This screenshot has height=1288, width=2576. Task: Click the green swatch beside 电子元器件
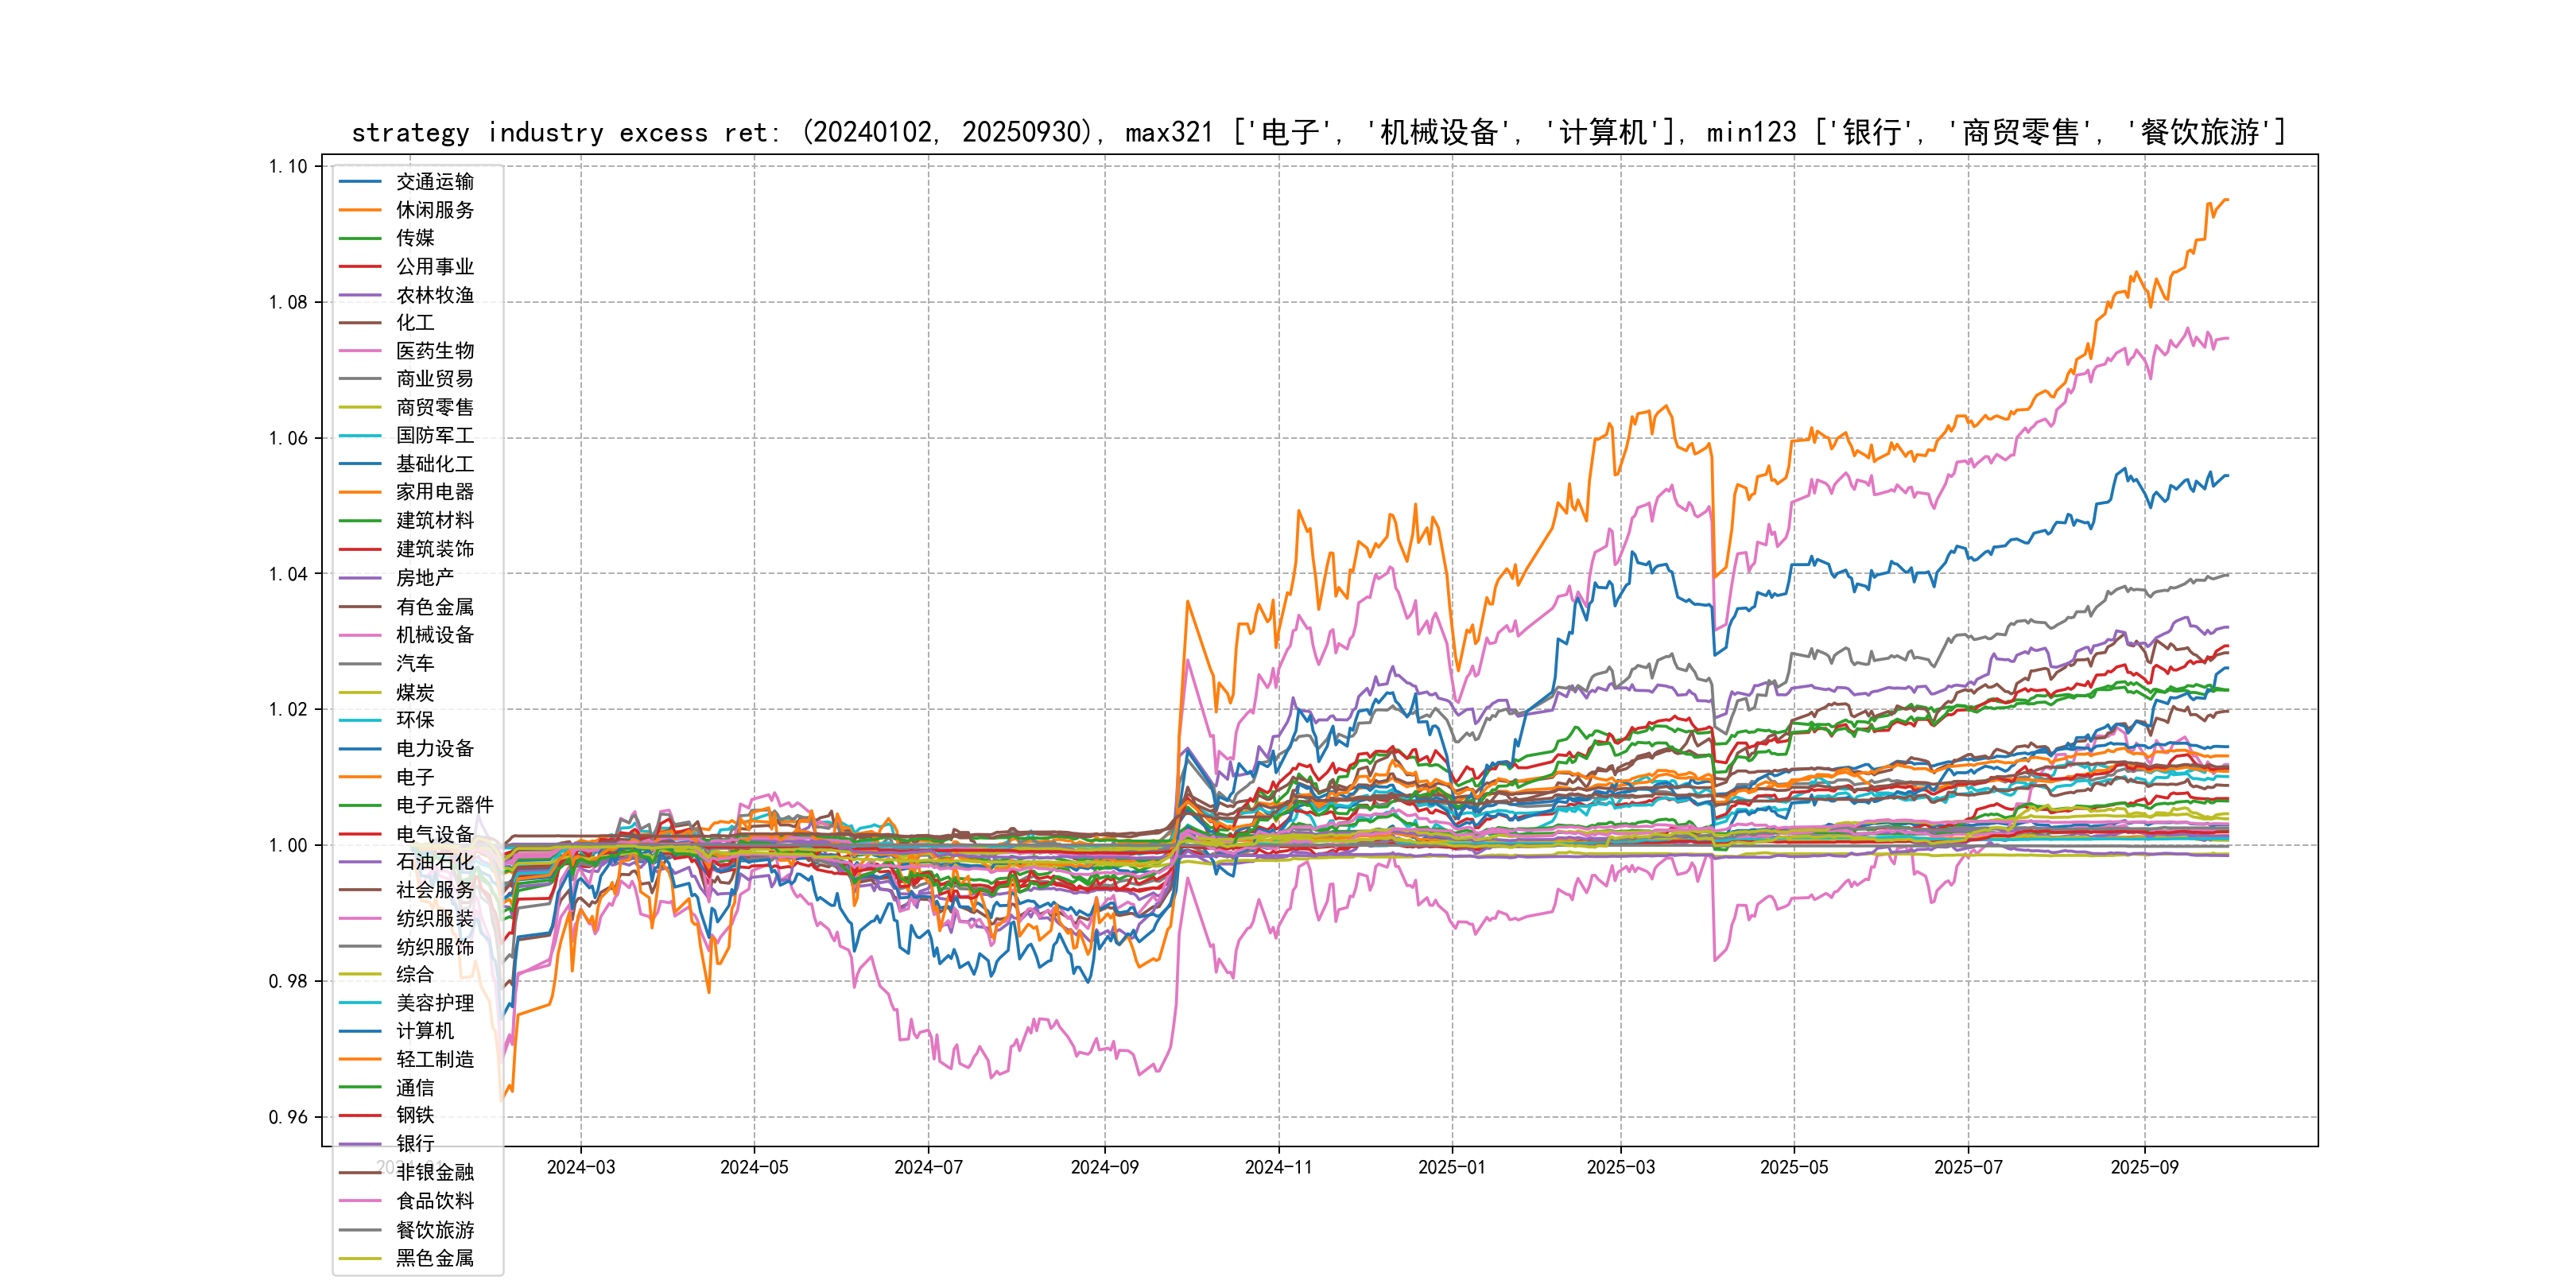360,805
